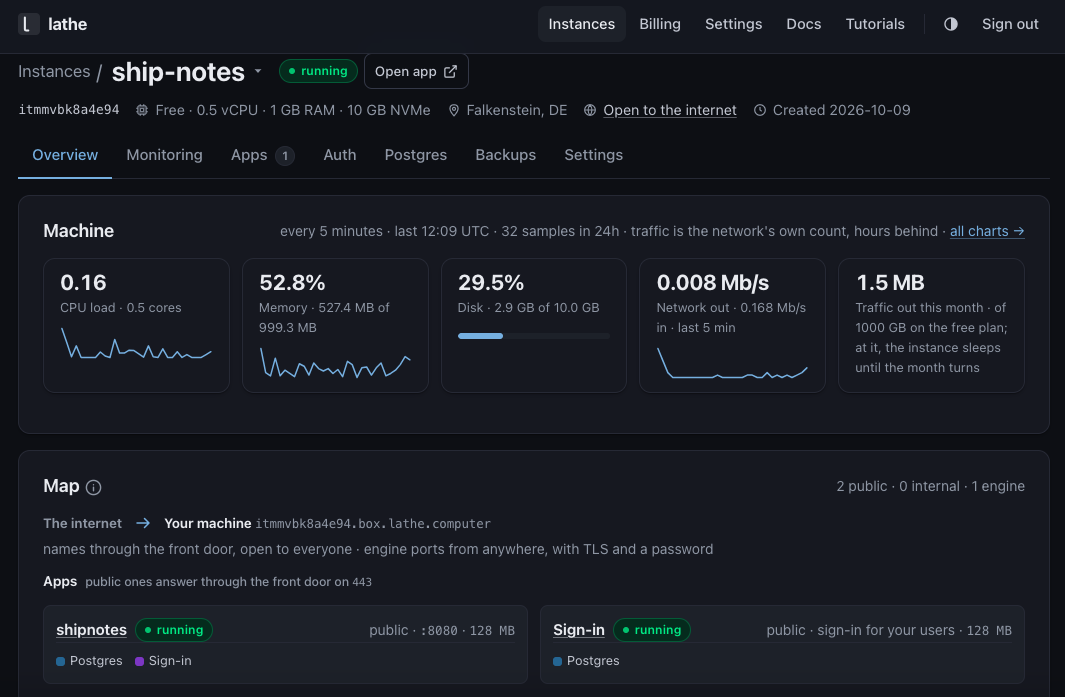1065x697 pixels.
Task: Click the purple Sign-in square in shipnotes card
Action: [139, 661]
